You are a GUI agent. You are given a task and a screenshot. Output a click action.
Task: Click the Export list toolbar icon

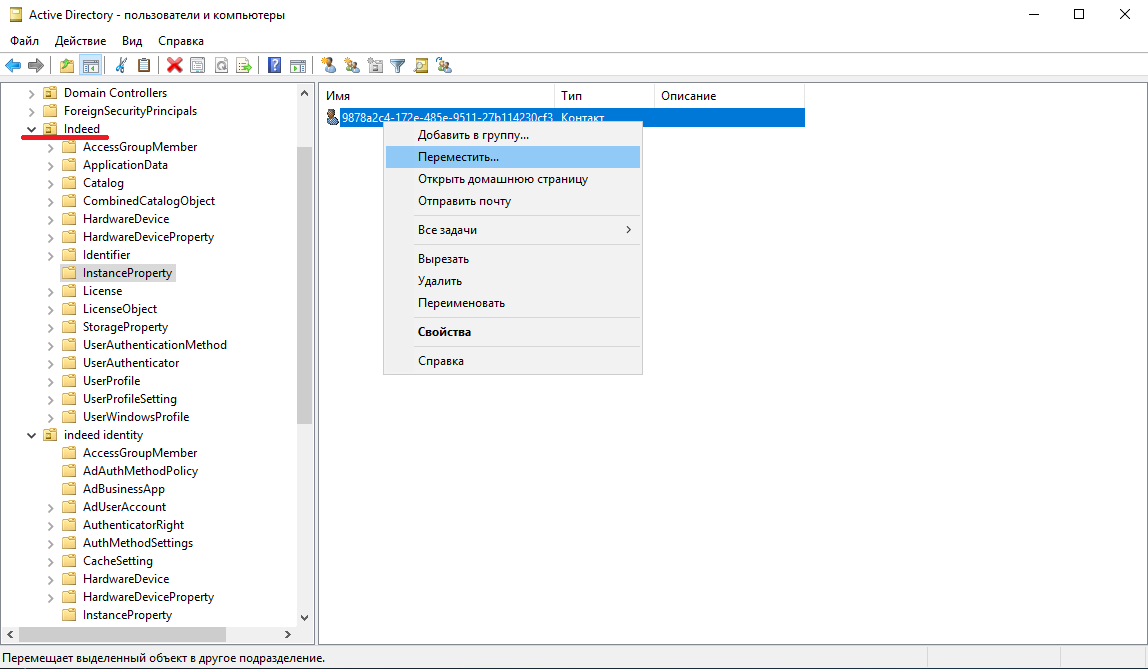pos(243,66)
